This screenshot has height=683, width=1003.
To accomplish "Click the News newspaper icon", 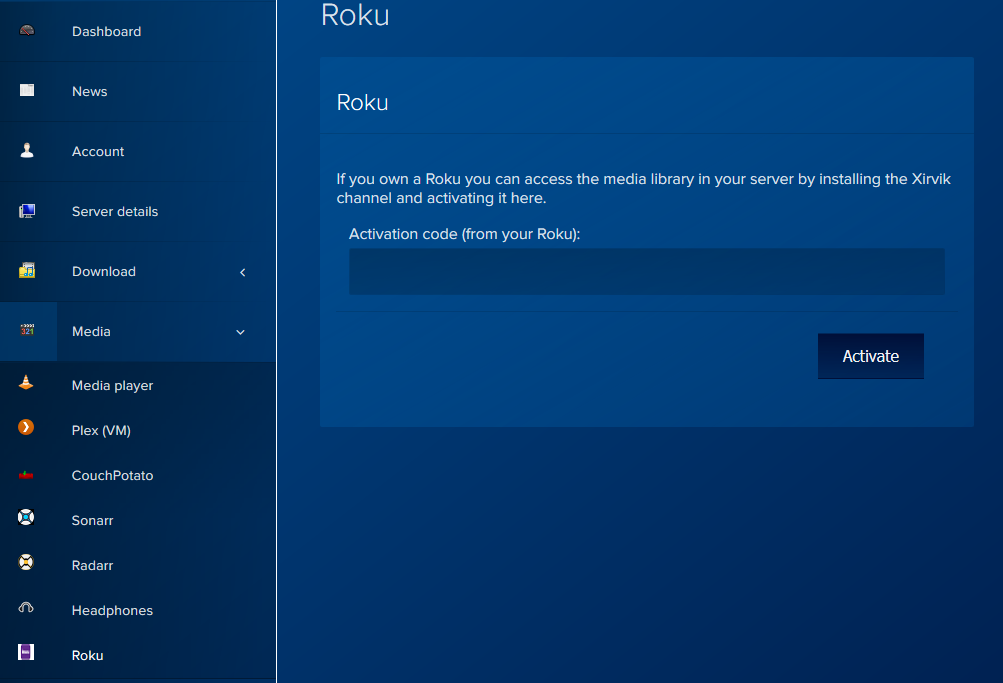I will [27, 90].
